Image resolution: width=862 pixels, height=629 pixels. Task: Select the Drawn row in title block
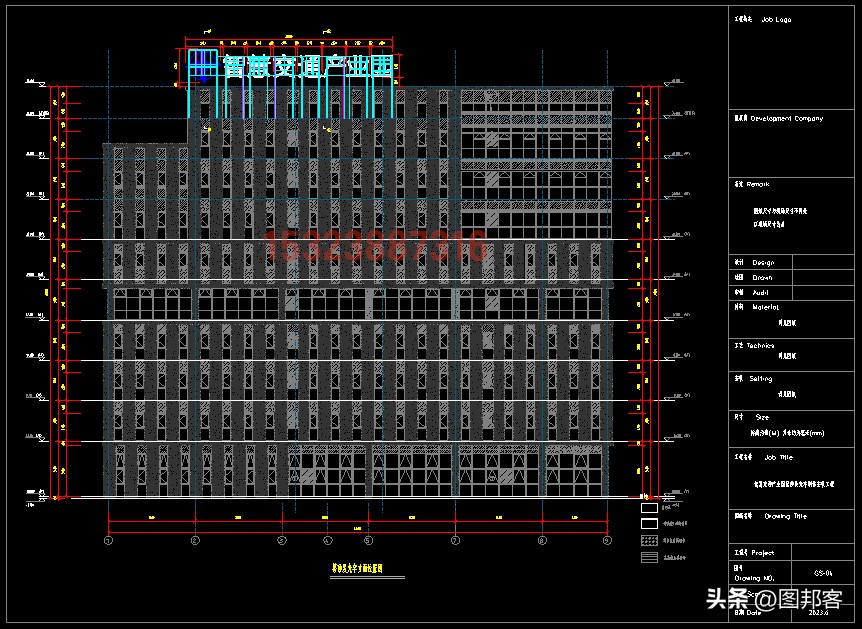point(762,278)
